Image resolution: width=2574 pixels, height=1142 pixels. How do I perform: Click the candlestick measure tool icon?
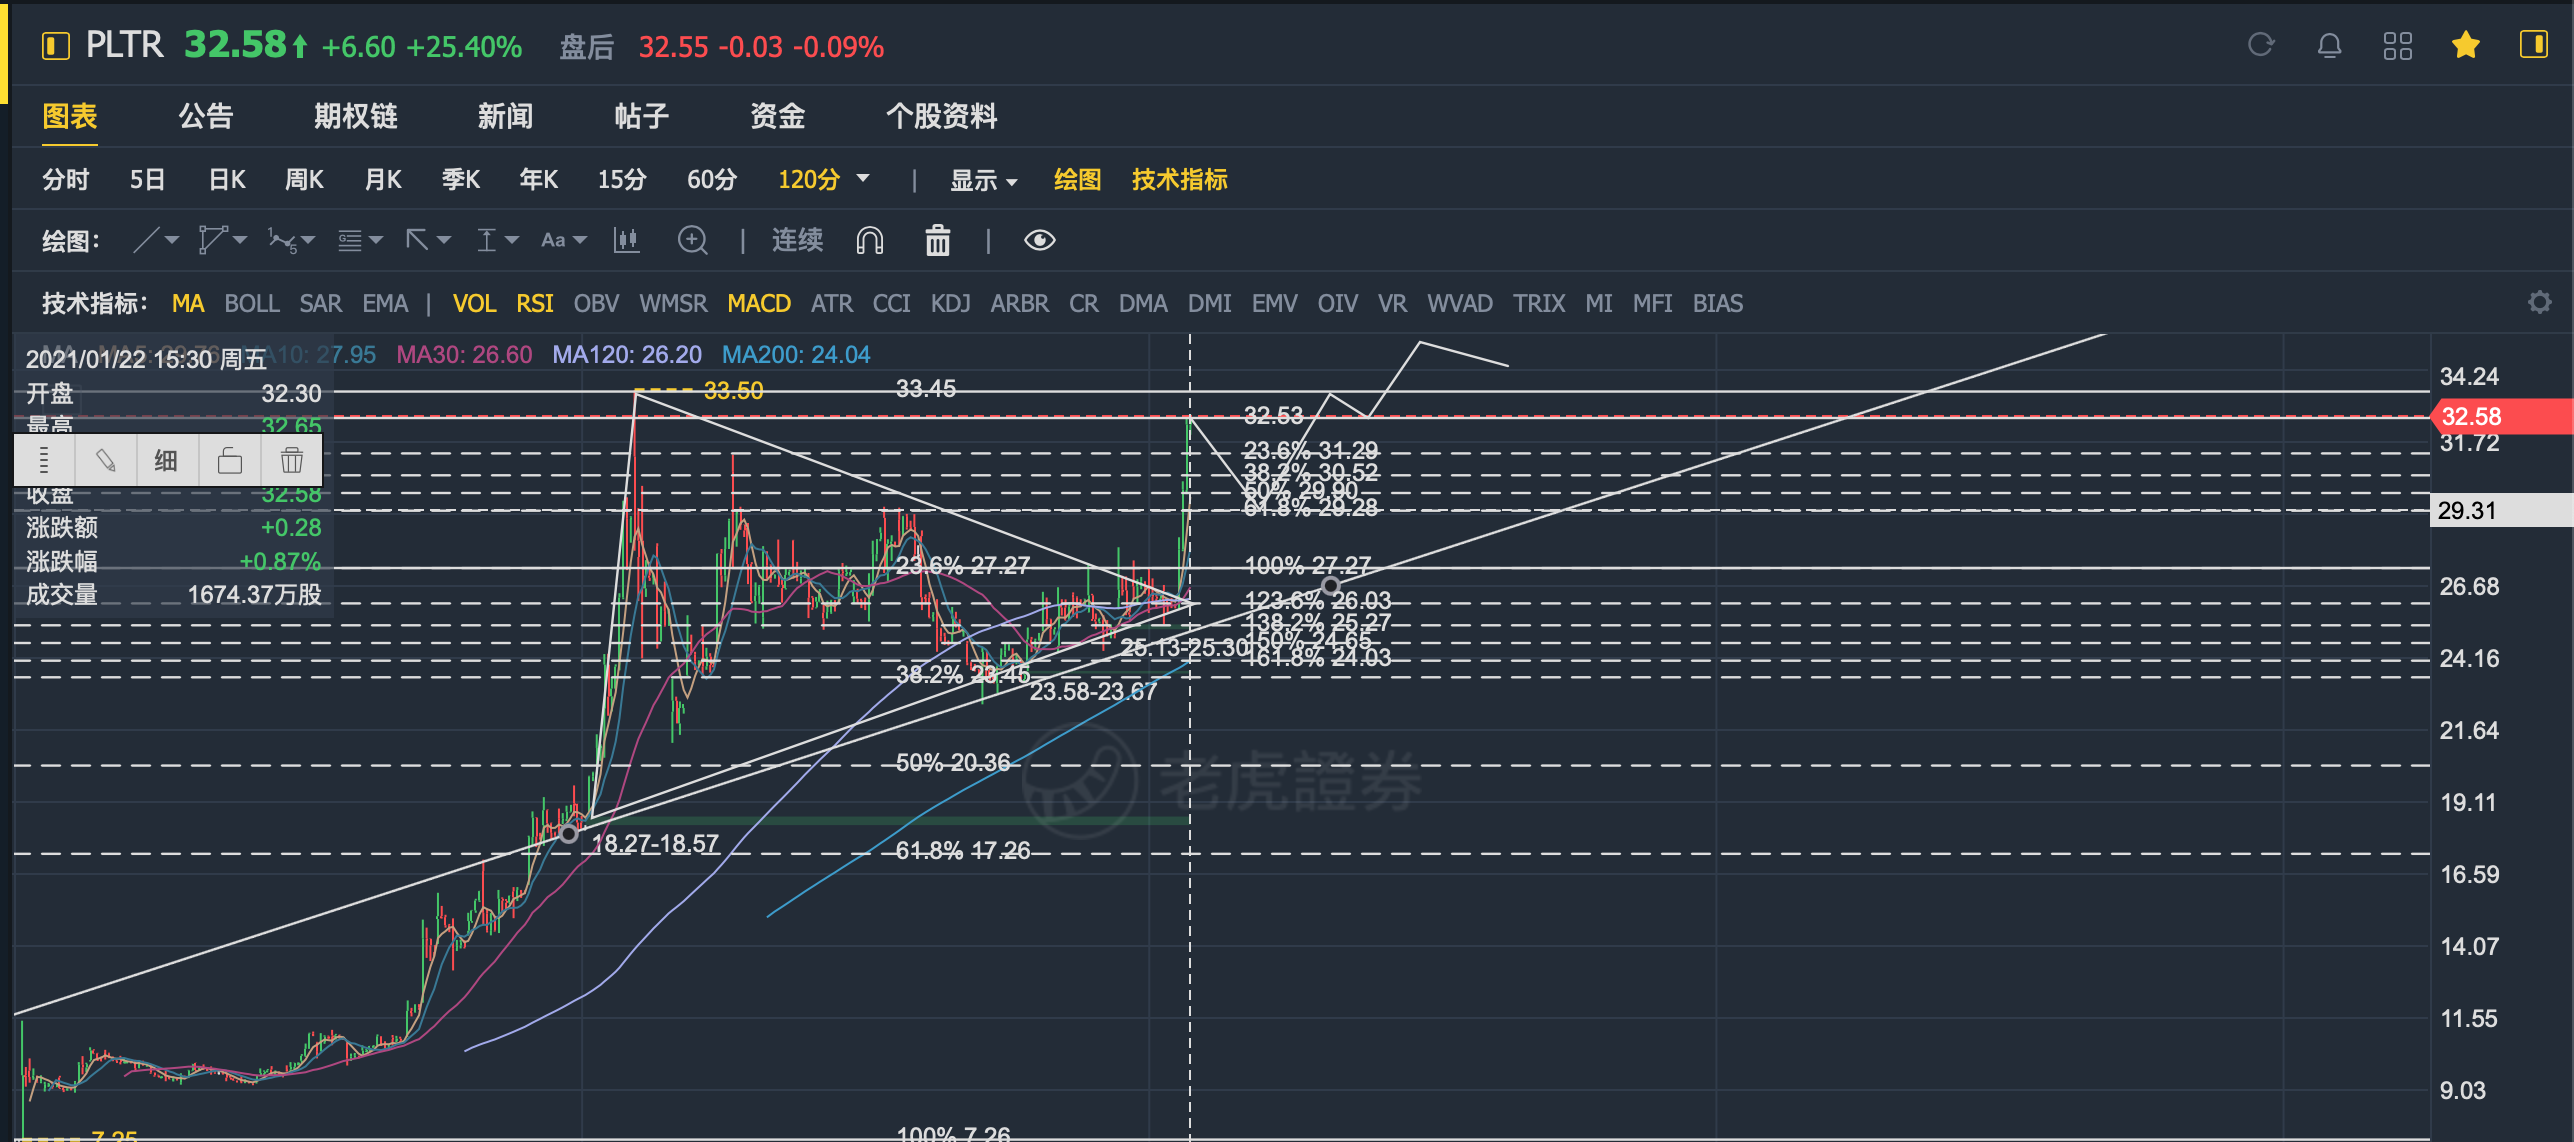626,241
